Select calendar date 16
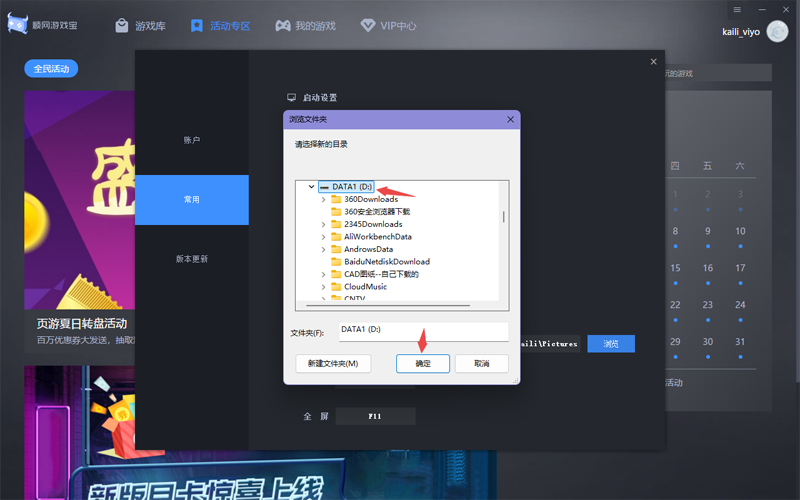The image size is (800, 500). tap(708, 268)
